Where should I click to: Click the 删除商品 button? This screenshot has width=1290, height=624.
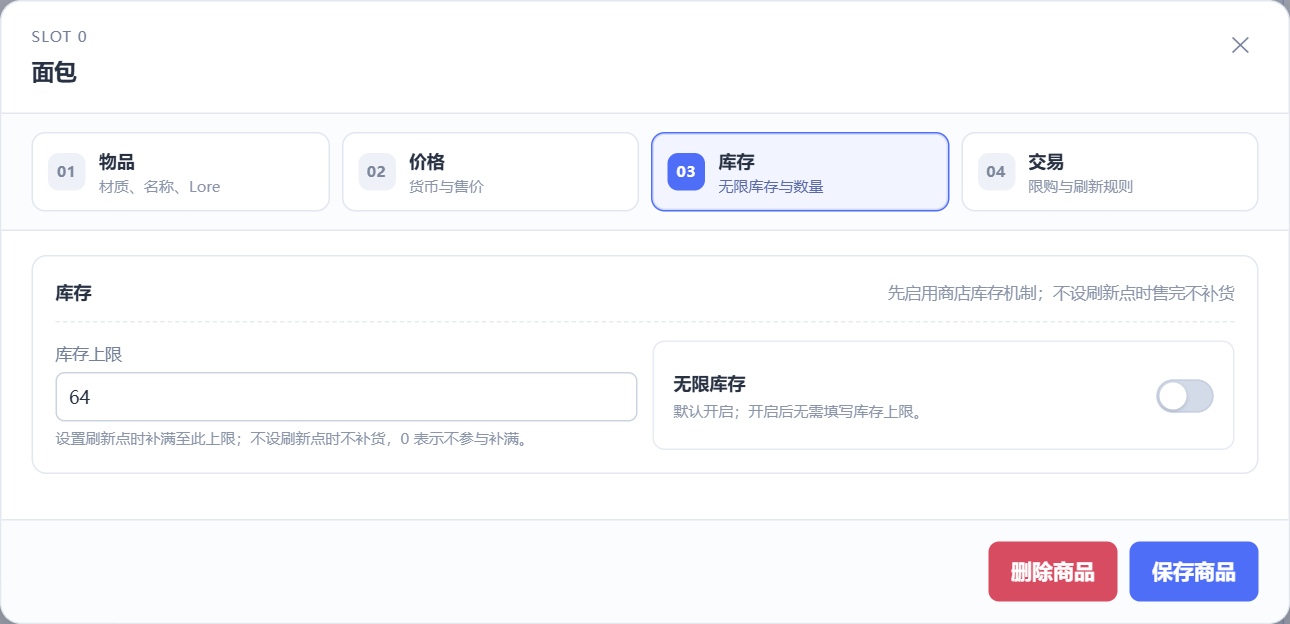(1052, 572)
